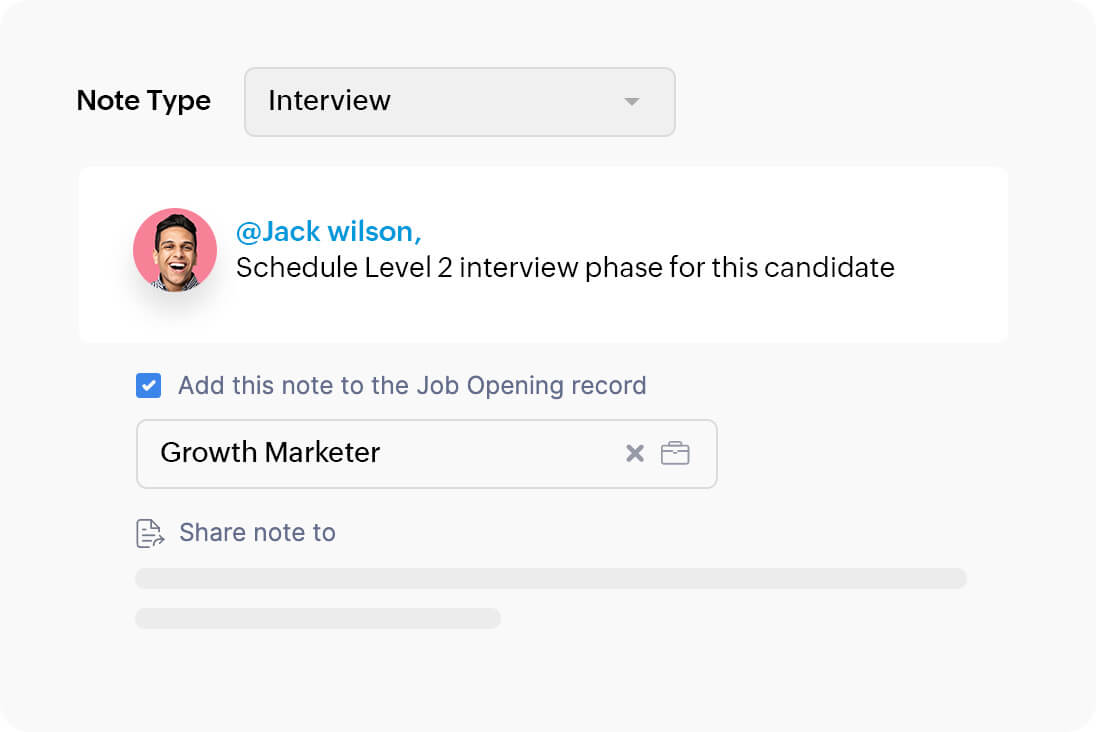Click the Note Type label
Viewport: 1096px width, 732px height.
pyautogui.click(x=144, y=101)
